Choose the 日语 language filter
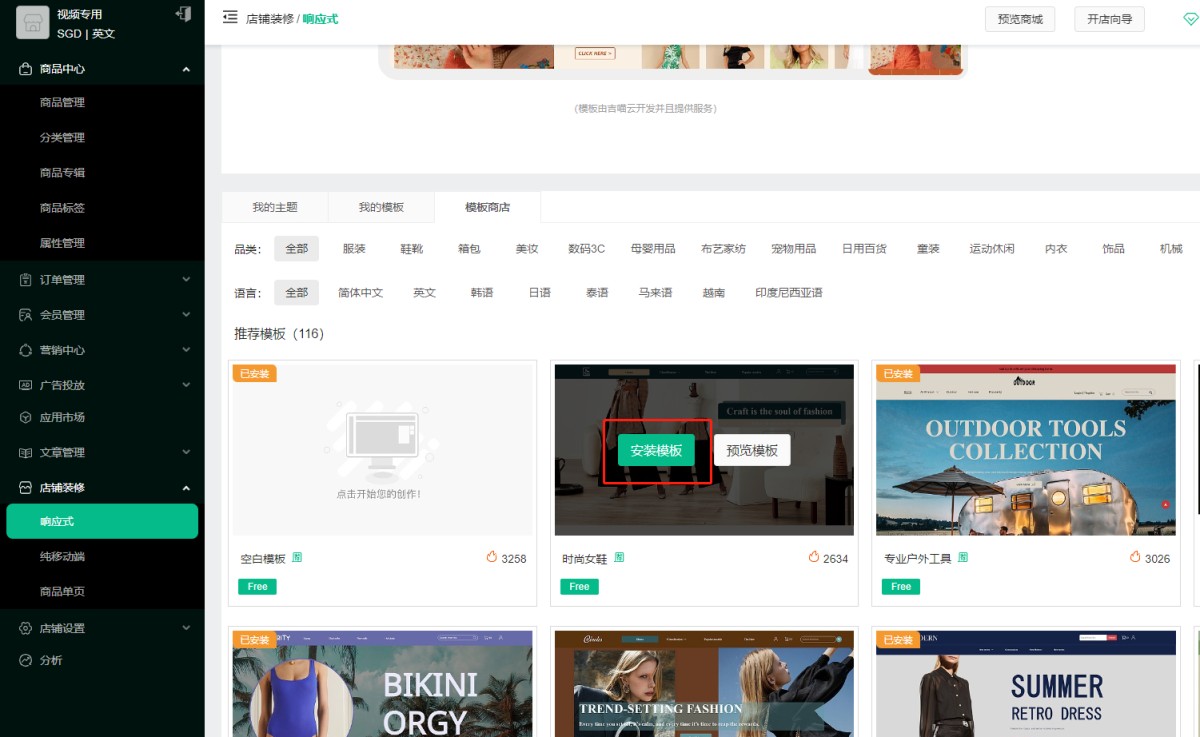 coord(540,293)
